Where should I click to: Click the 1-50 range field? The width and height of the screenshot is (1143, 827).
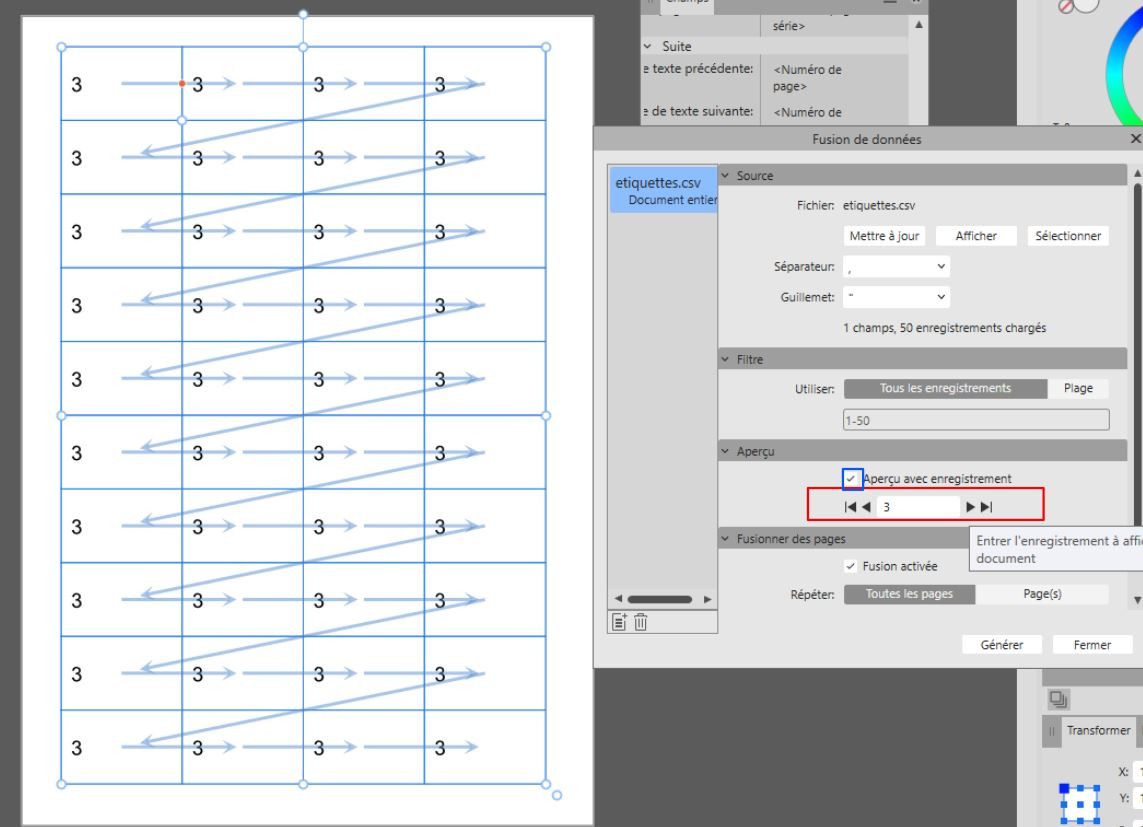pos(976,420)
